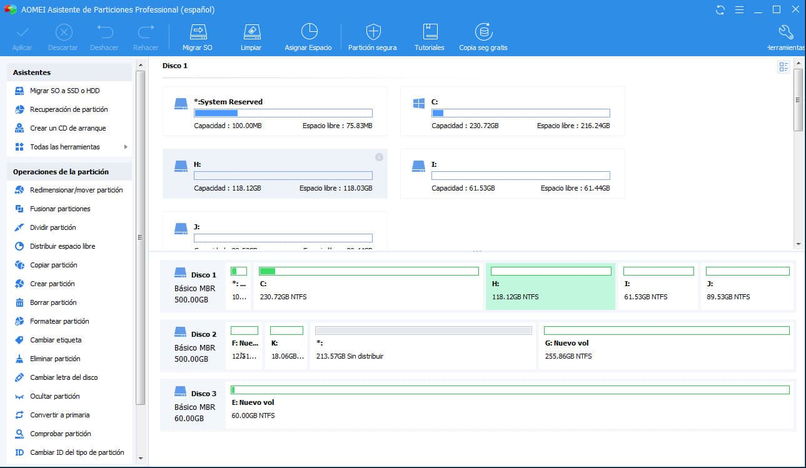Toggle the disk view layout icon
Viewport: 806px width, 468px height.
pyautogui.click(x=783, y=67)
